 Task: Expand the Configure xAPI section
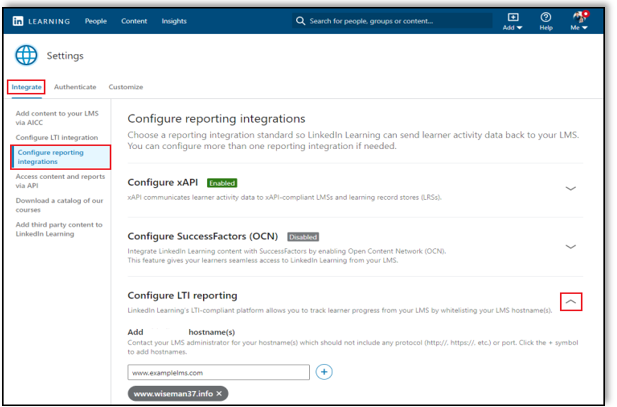pyautogui.click(x=571, y=188)
